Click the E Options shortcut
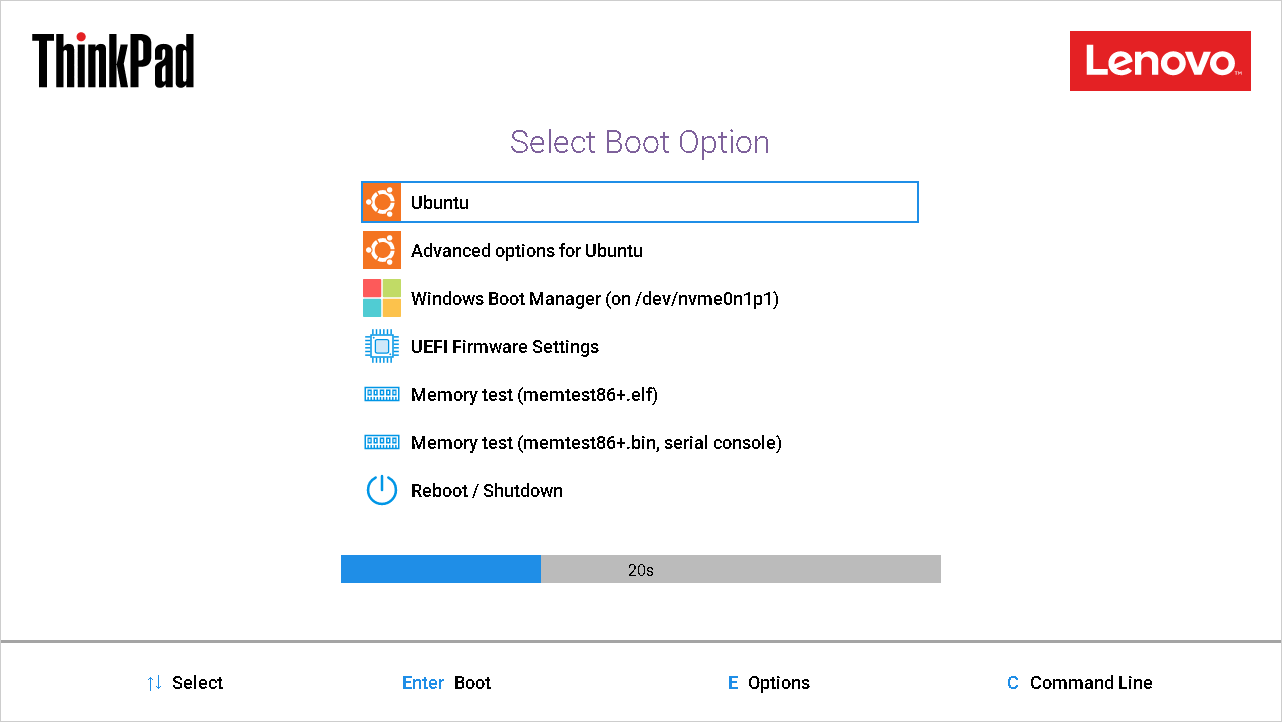The width and height of the screenshot is (1282, 722). pyautogui.click(x=769, y=683)
